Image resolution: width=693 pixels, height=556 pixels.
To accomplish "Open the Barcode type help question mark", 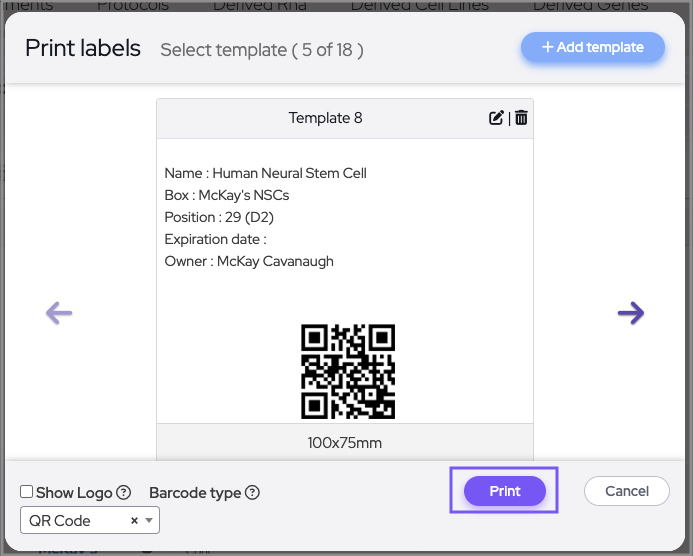I will coord(252,492).
